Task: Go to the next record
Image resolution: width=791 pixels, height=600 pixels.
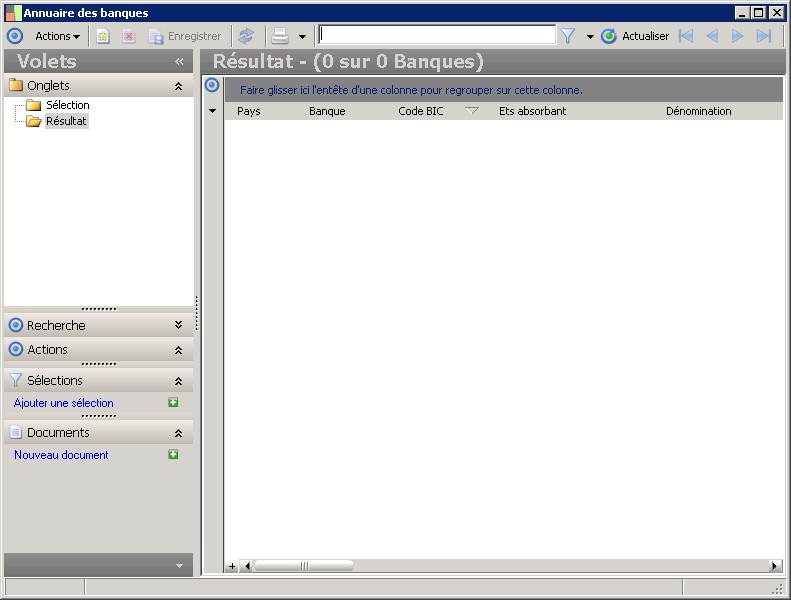Action: click(738, 36)
